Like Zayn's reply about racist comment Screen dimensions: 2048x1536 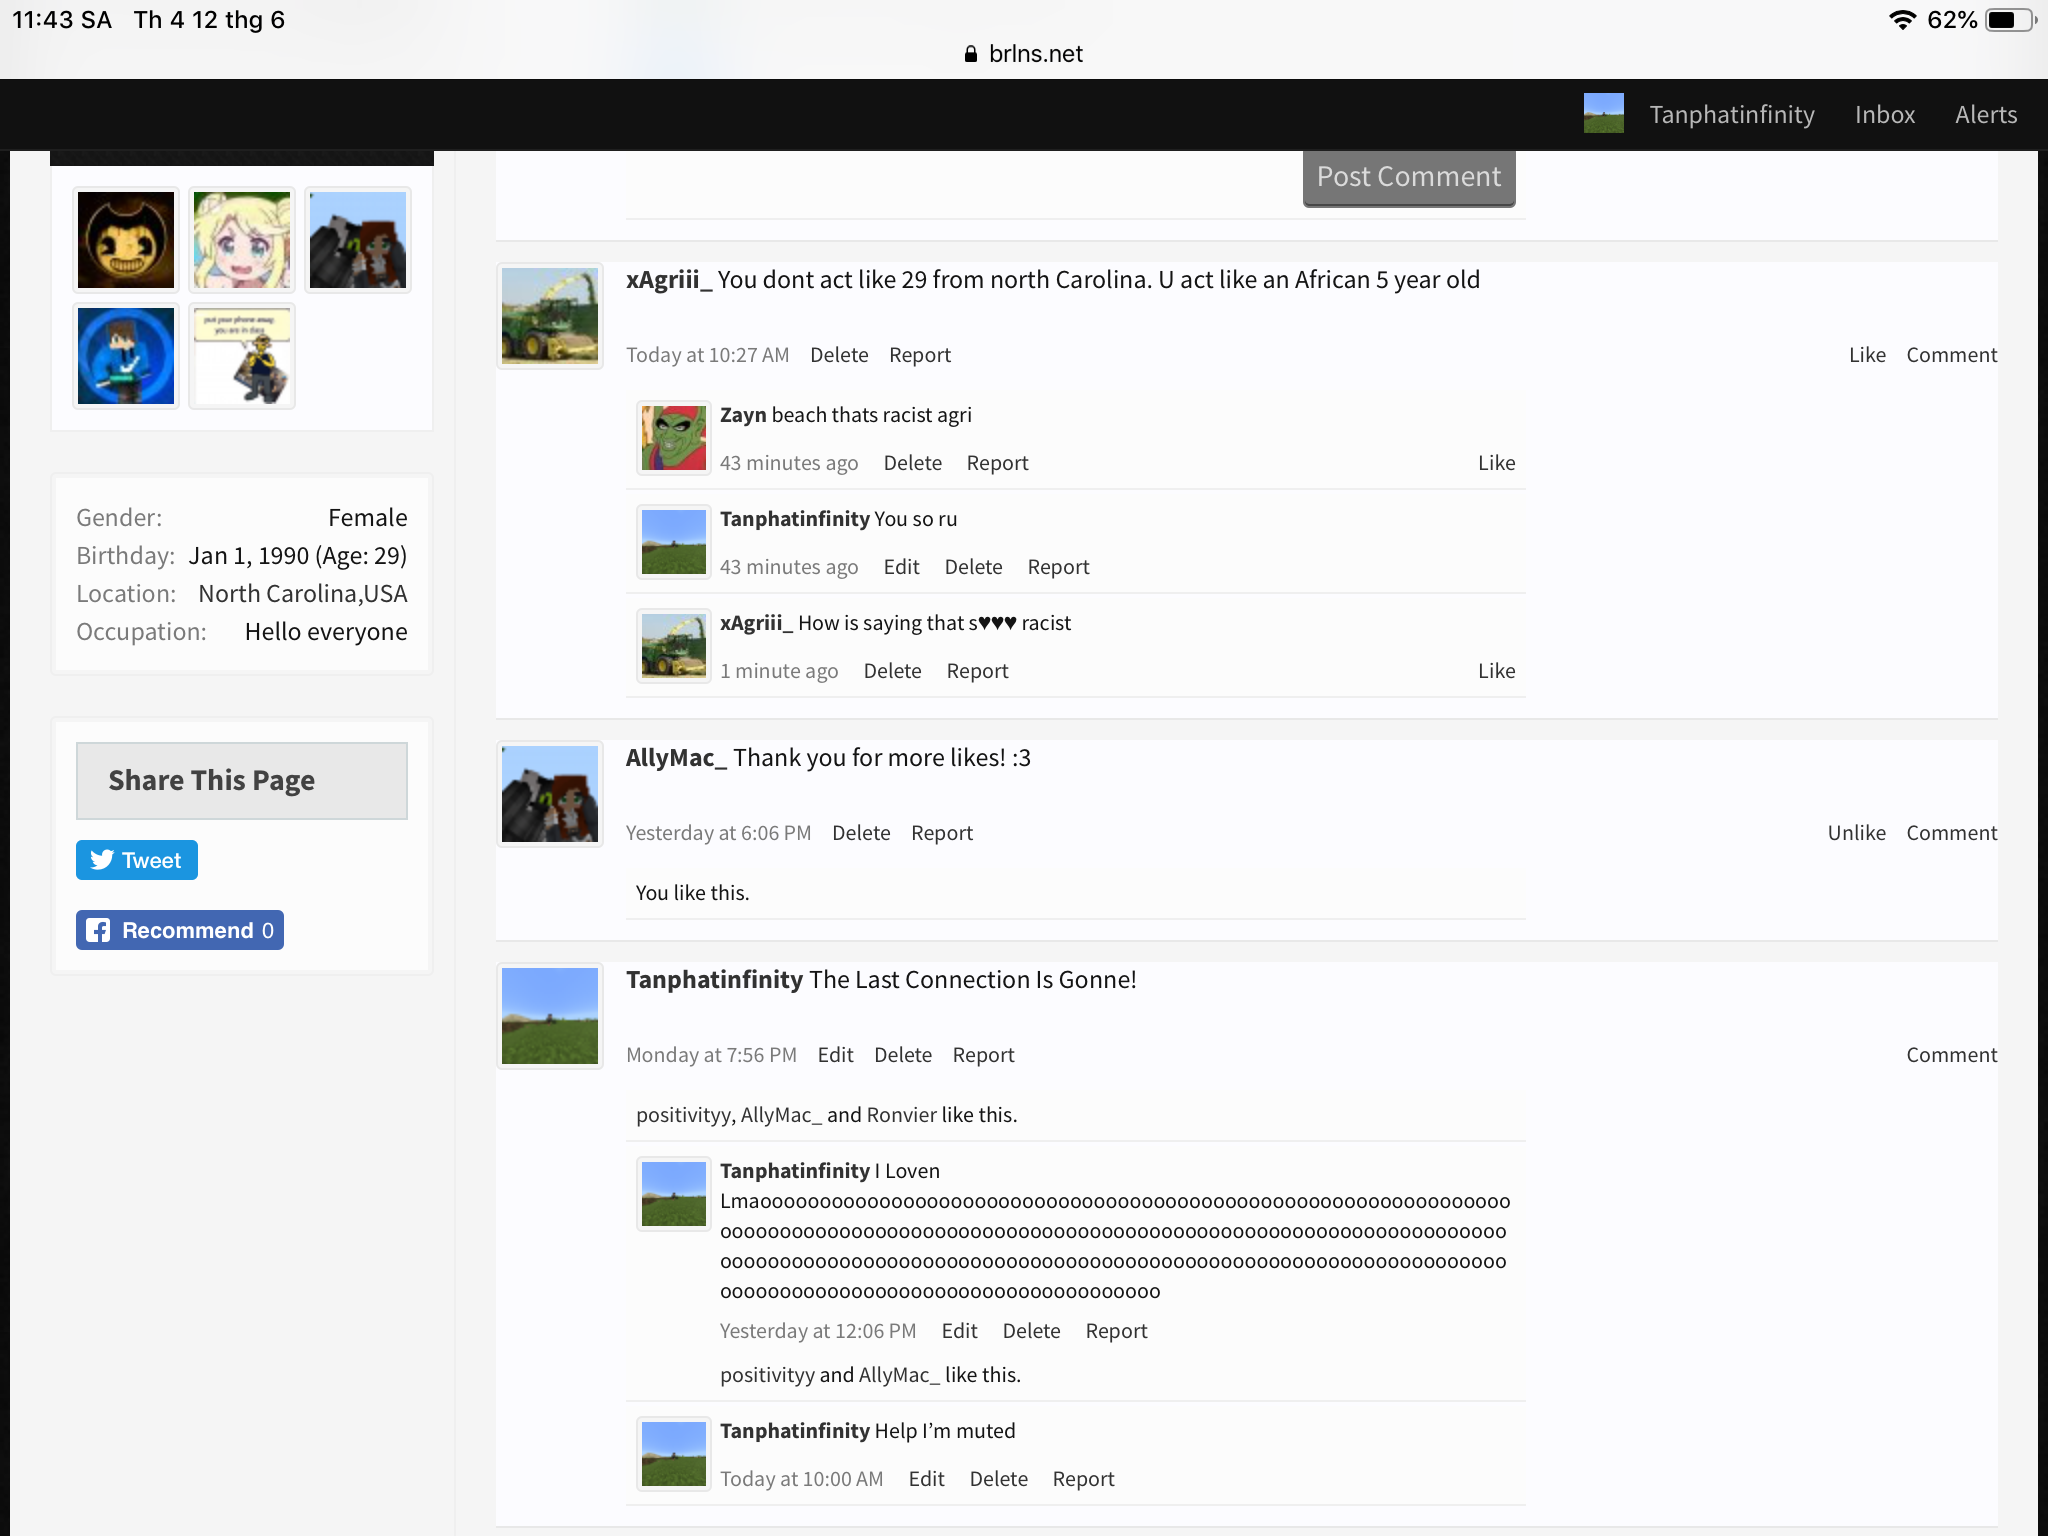click(1496, 463)
